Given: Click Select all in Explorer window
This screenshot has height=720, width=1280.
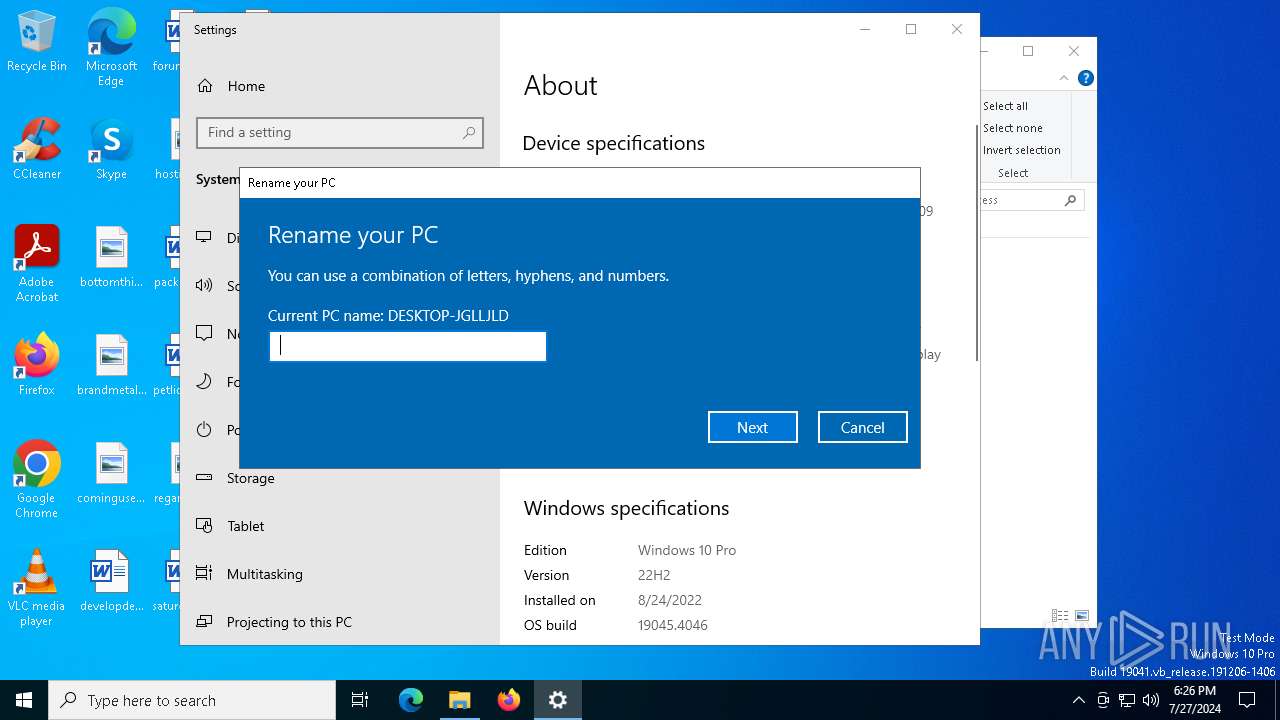Looking at the screenshot, I should [x=1005, y=106].
